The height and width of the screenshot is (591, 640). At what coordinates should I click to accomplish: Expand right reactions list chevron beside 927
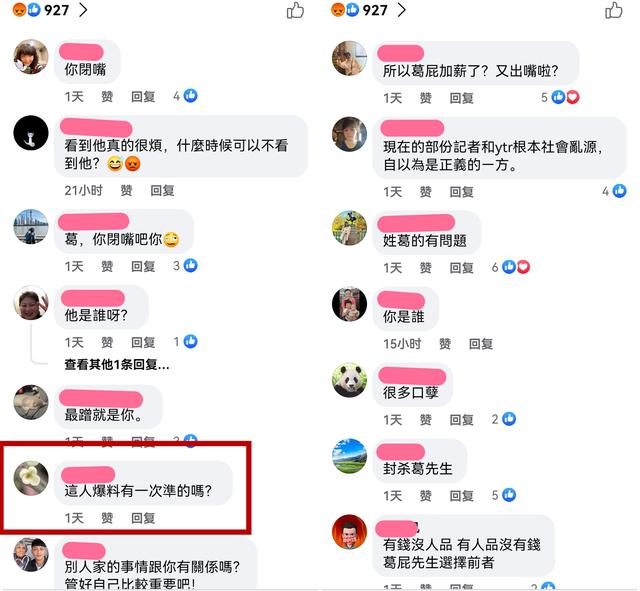point(402,10)
